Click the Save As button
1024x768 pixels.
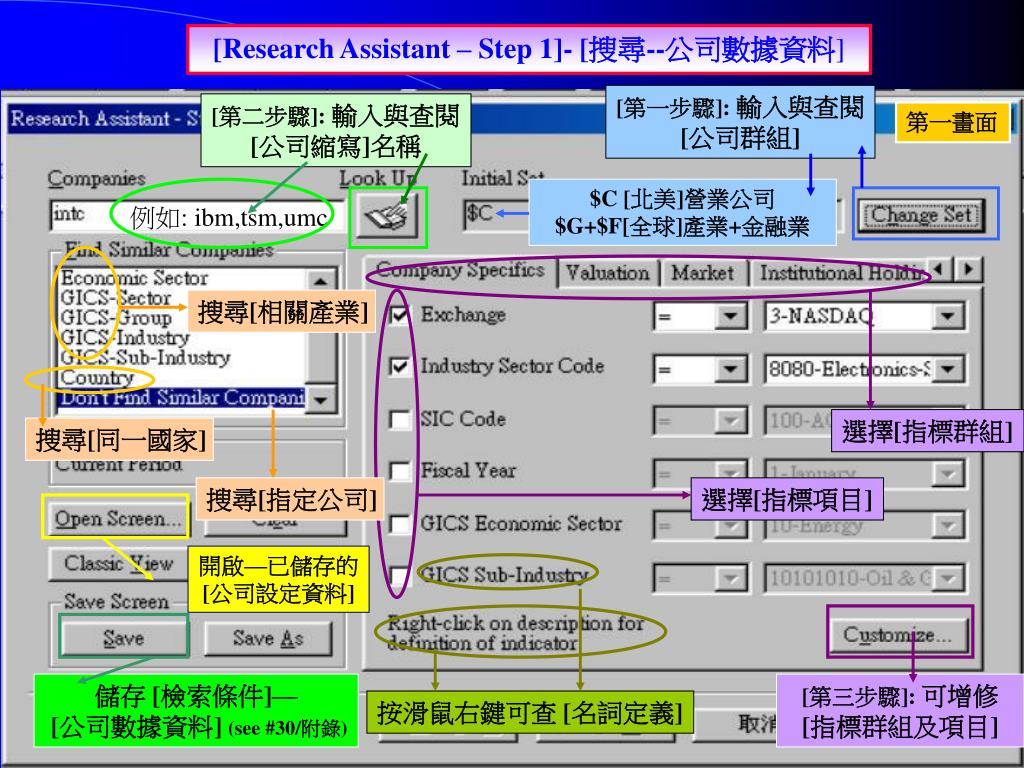[268, 638]
